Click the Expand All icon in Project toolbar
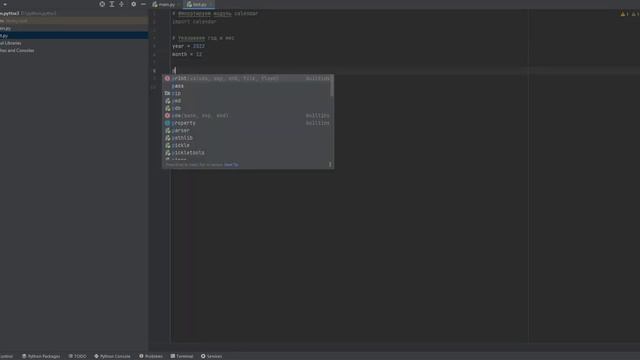 (112, 4)
